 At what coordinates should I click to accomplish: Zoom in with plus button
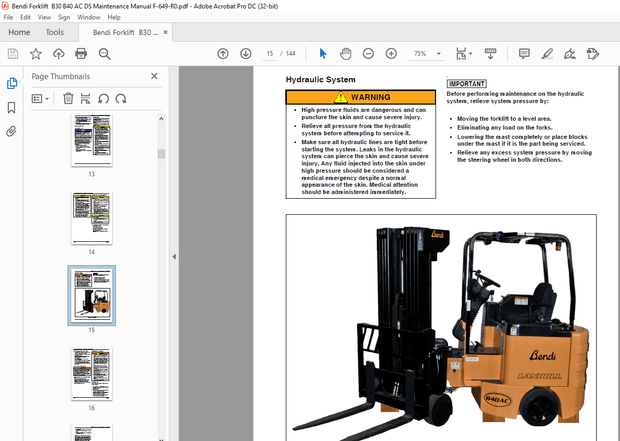coord(391,53)
